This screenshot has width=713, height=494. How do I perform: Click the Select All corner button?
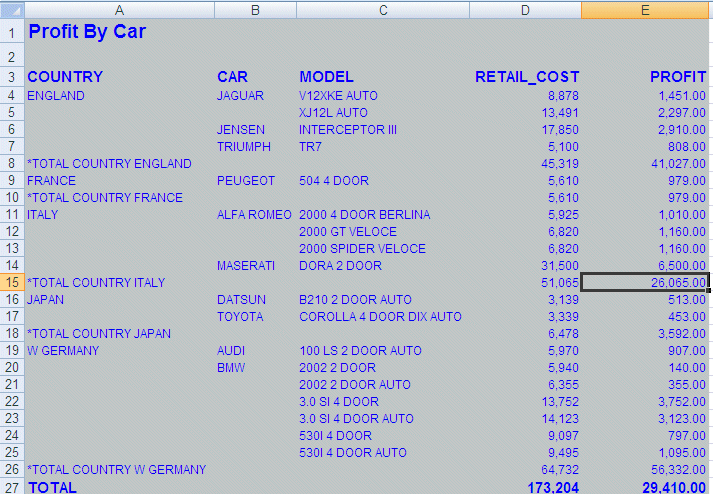pyautogui.click(x=12, y=10)
